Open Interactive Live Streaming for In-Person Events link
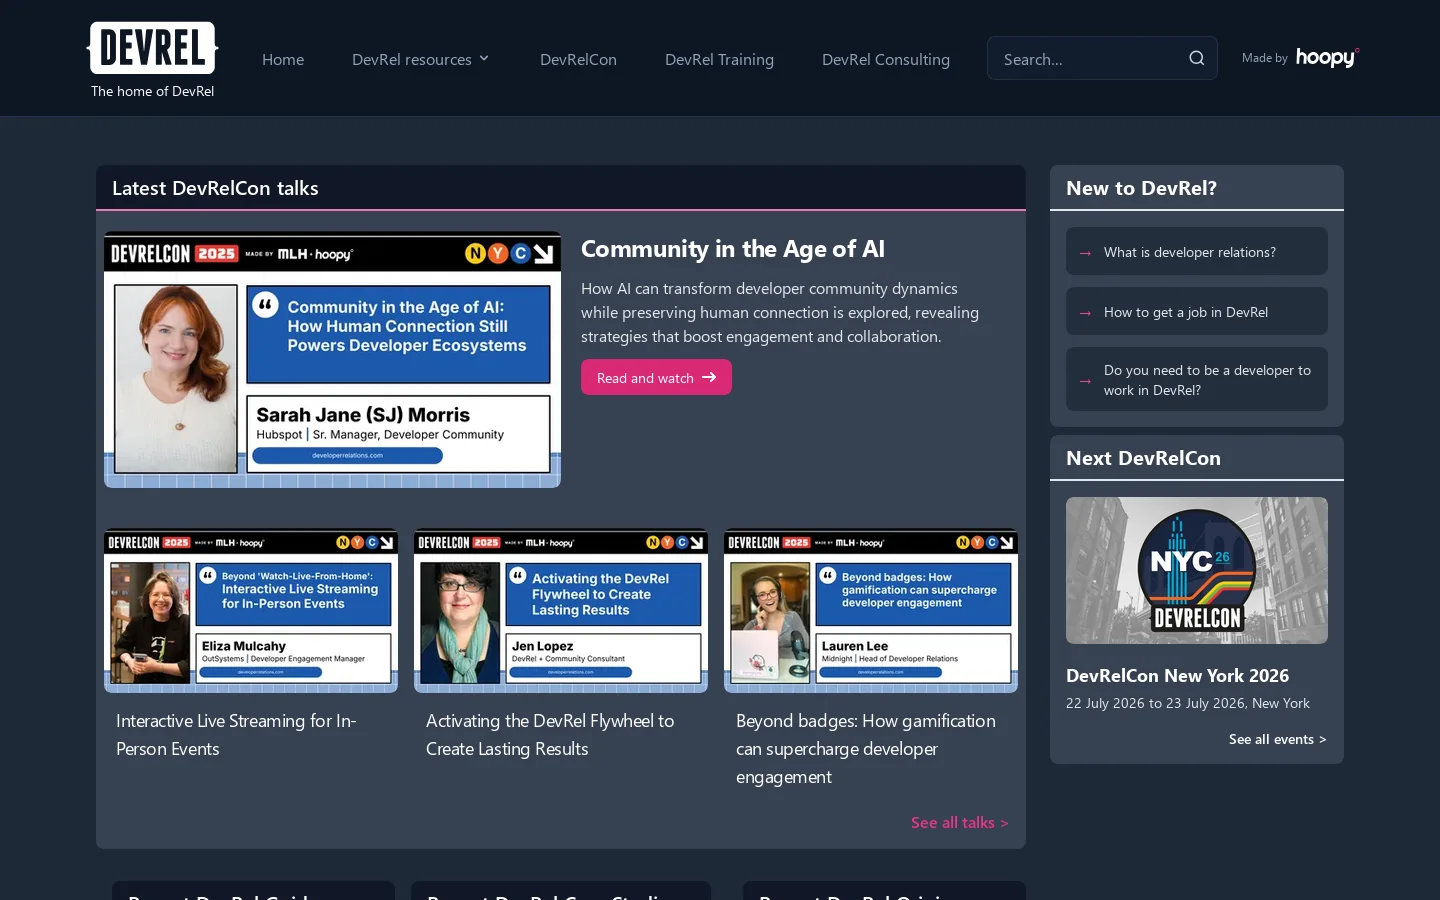 coord(236,734)
